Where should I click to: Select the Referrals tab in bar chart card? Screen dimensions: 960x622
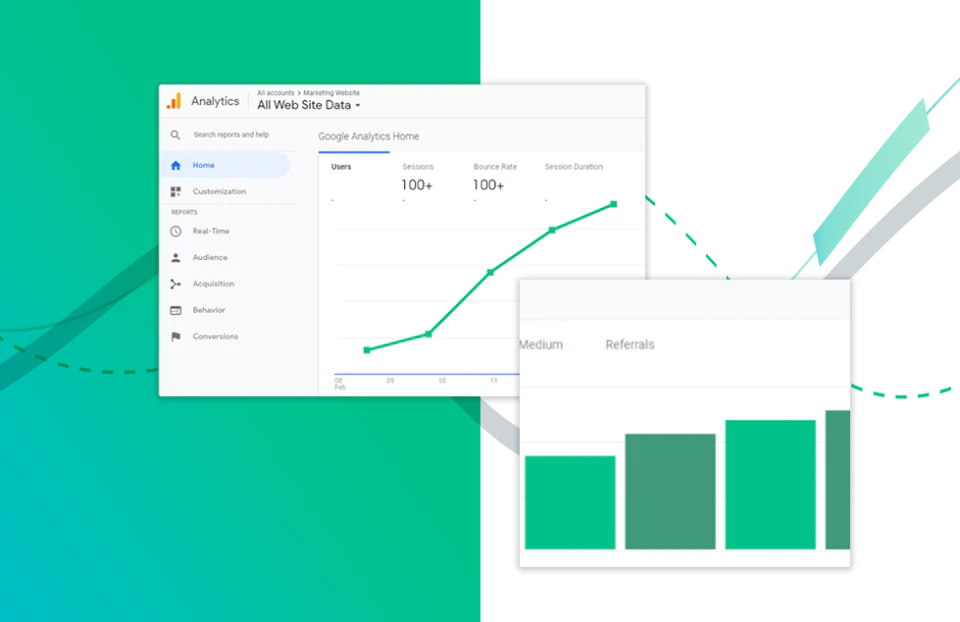pyautogui.click(x=630, y=345)
